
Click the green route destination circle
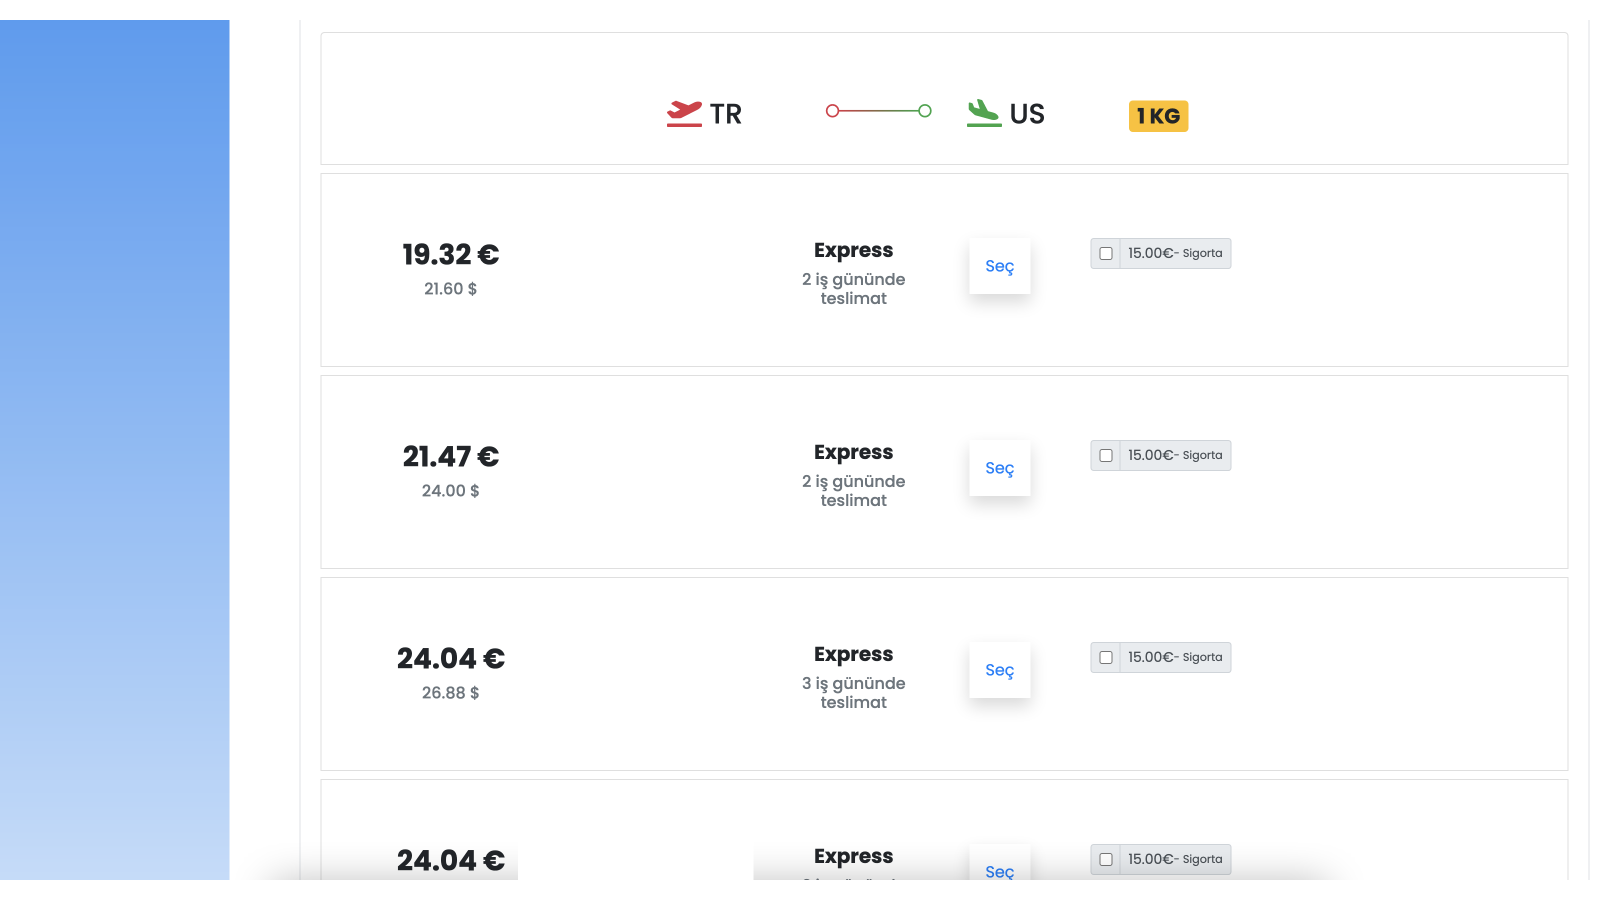click(925, 111)
